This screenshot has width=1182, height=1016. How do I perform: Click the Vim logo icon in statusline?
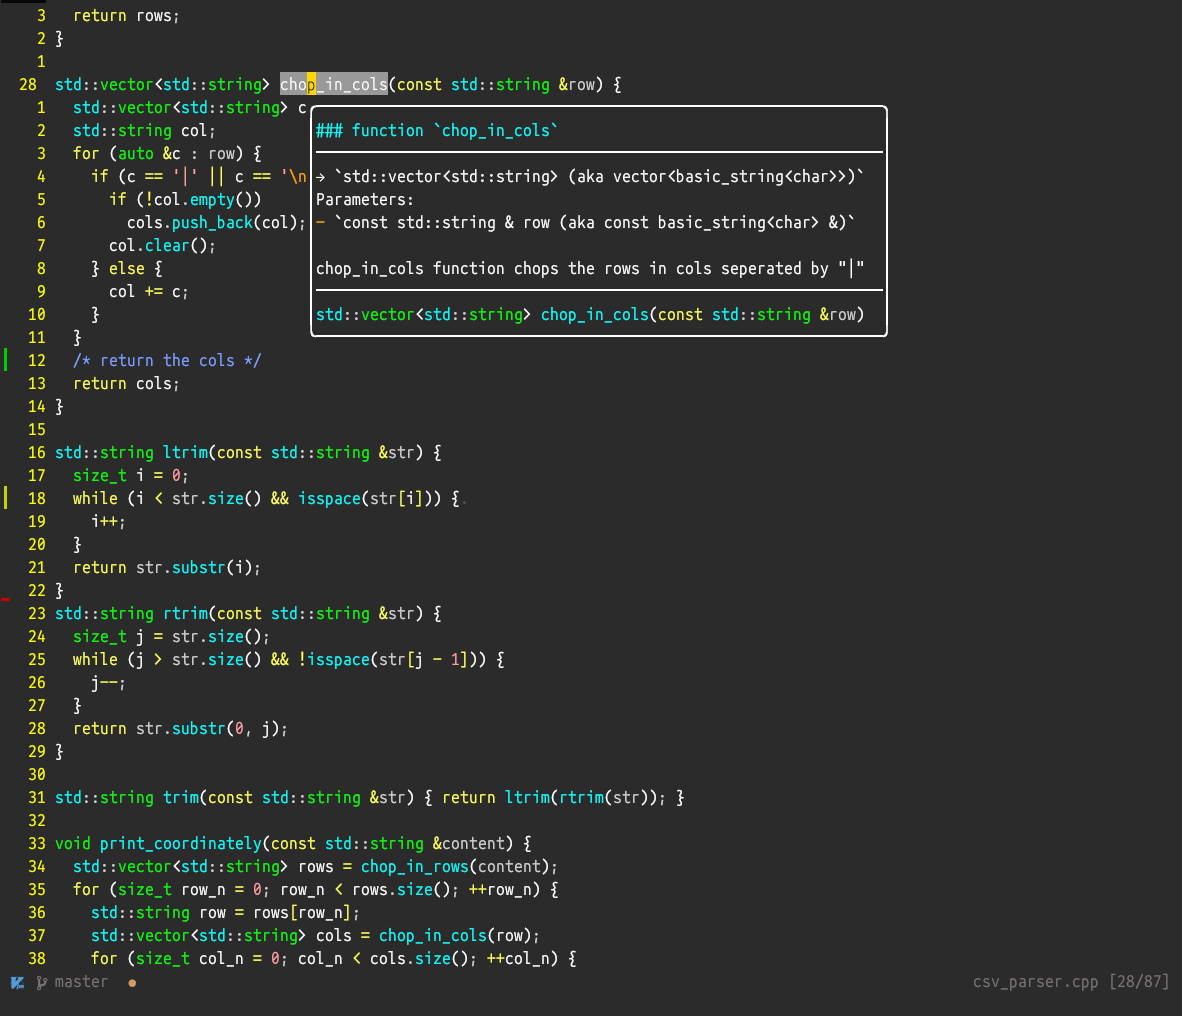click(x=17, y=982)
